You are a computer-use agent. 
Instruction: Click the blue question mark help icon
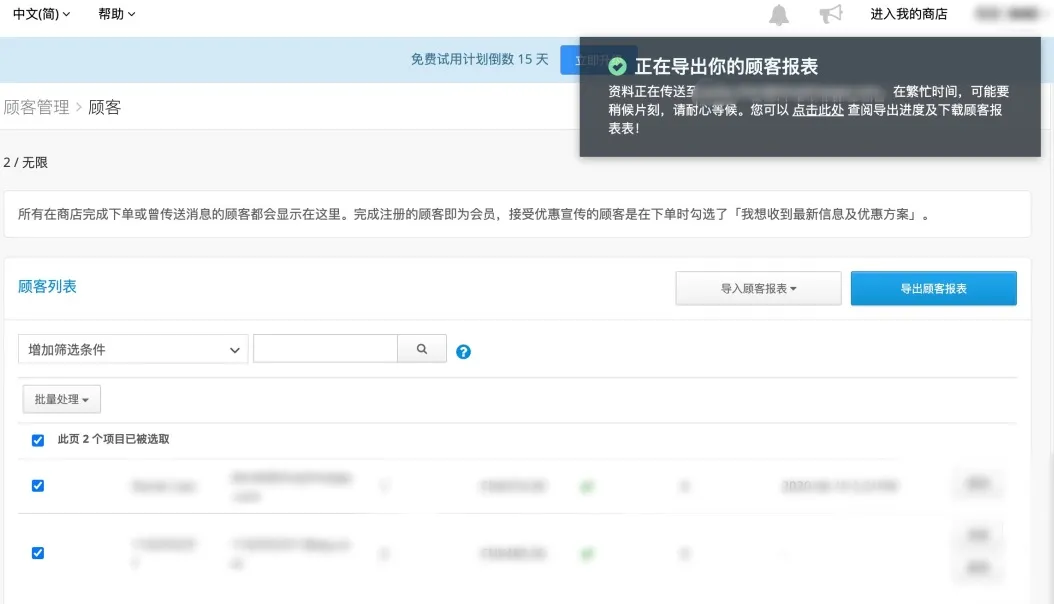coord(463,351)
